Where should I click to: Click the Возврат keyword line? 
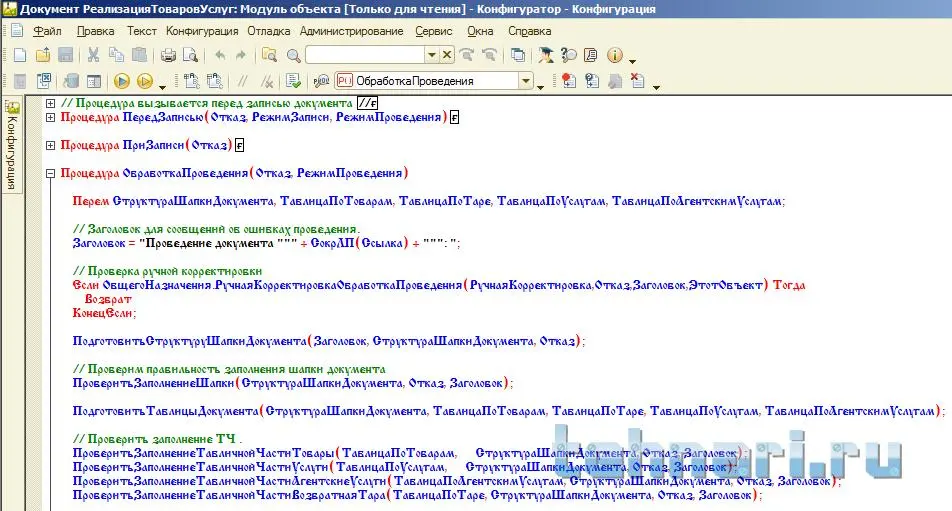coord(108,299)
